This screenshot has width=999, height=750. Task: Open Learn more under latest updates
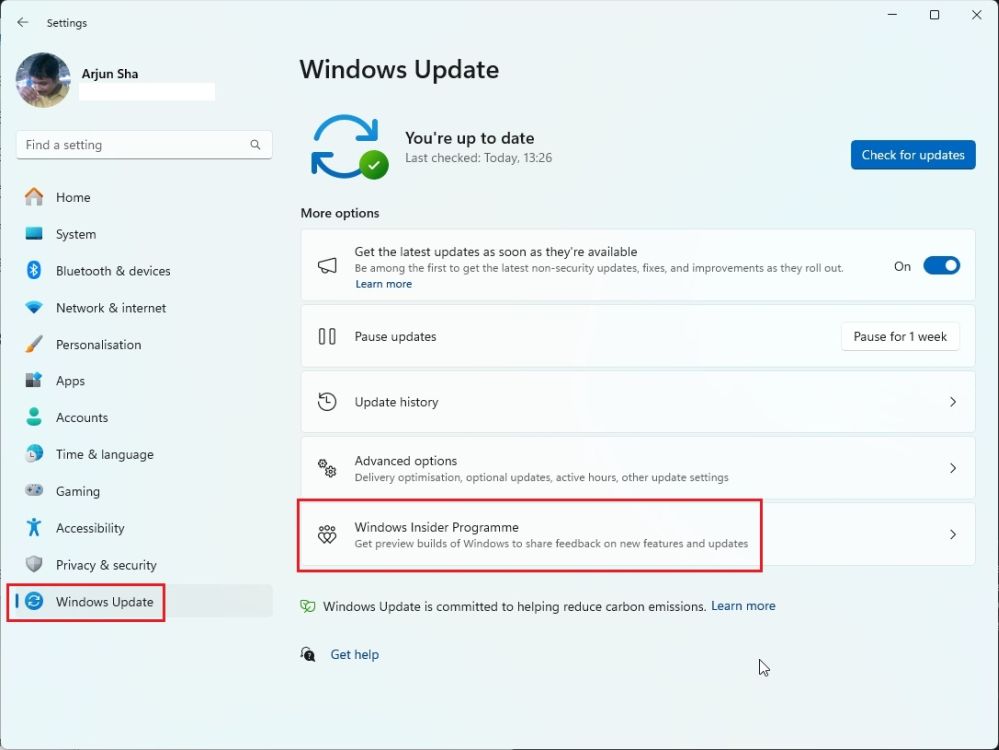pos(383,284)
